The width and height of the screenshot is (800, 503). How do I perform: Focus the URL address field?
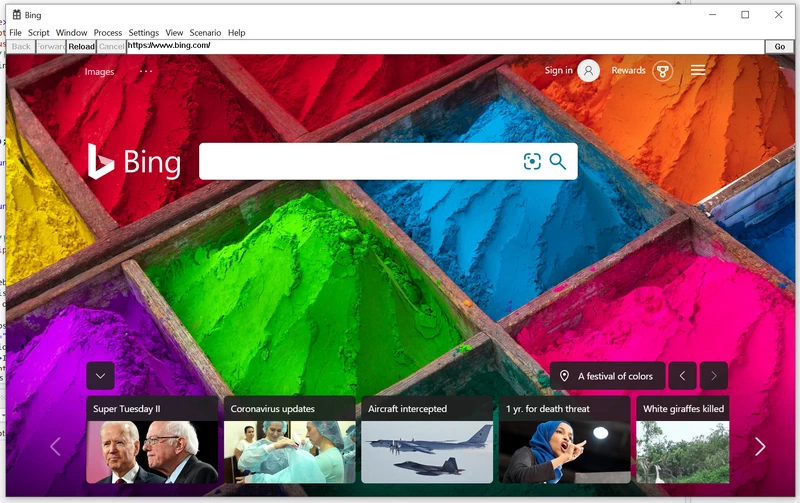coord(445,46)
